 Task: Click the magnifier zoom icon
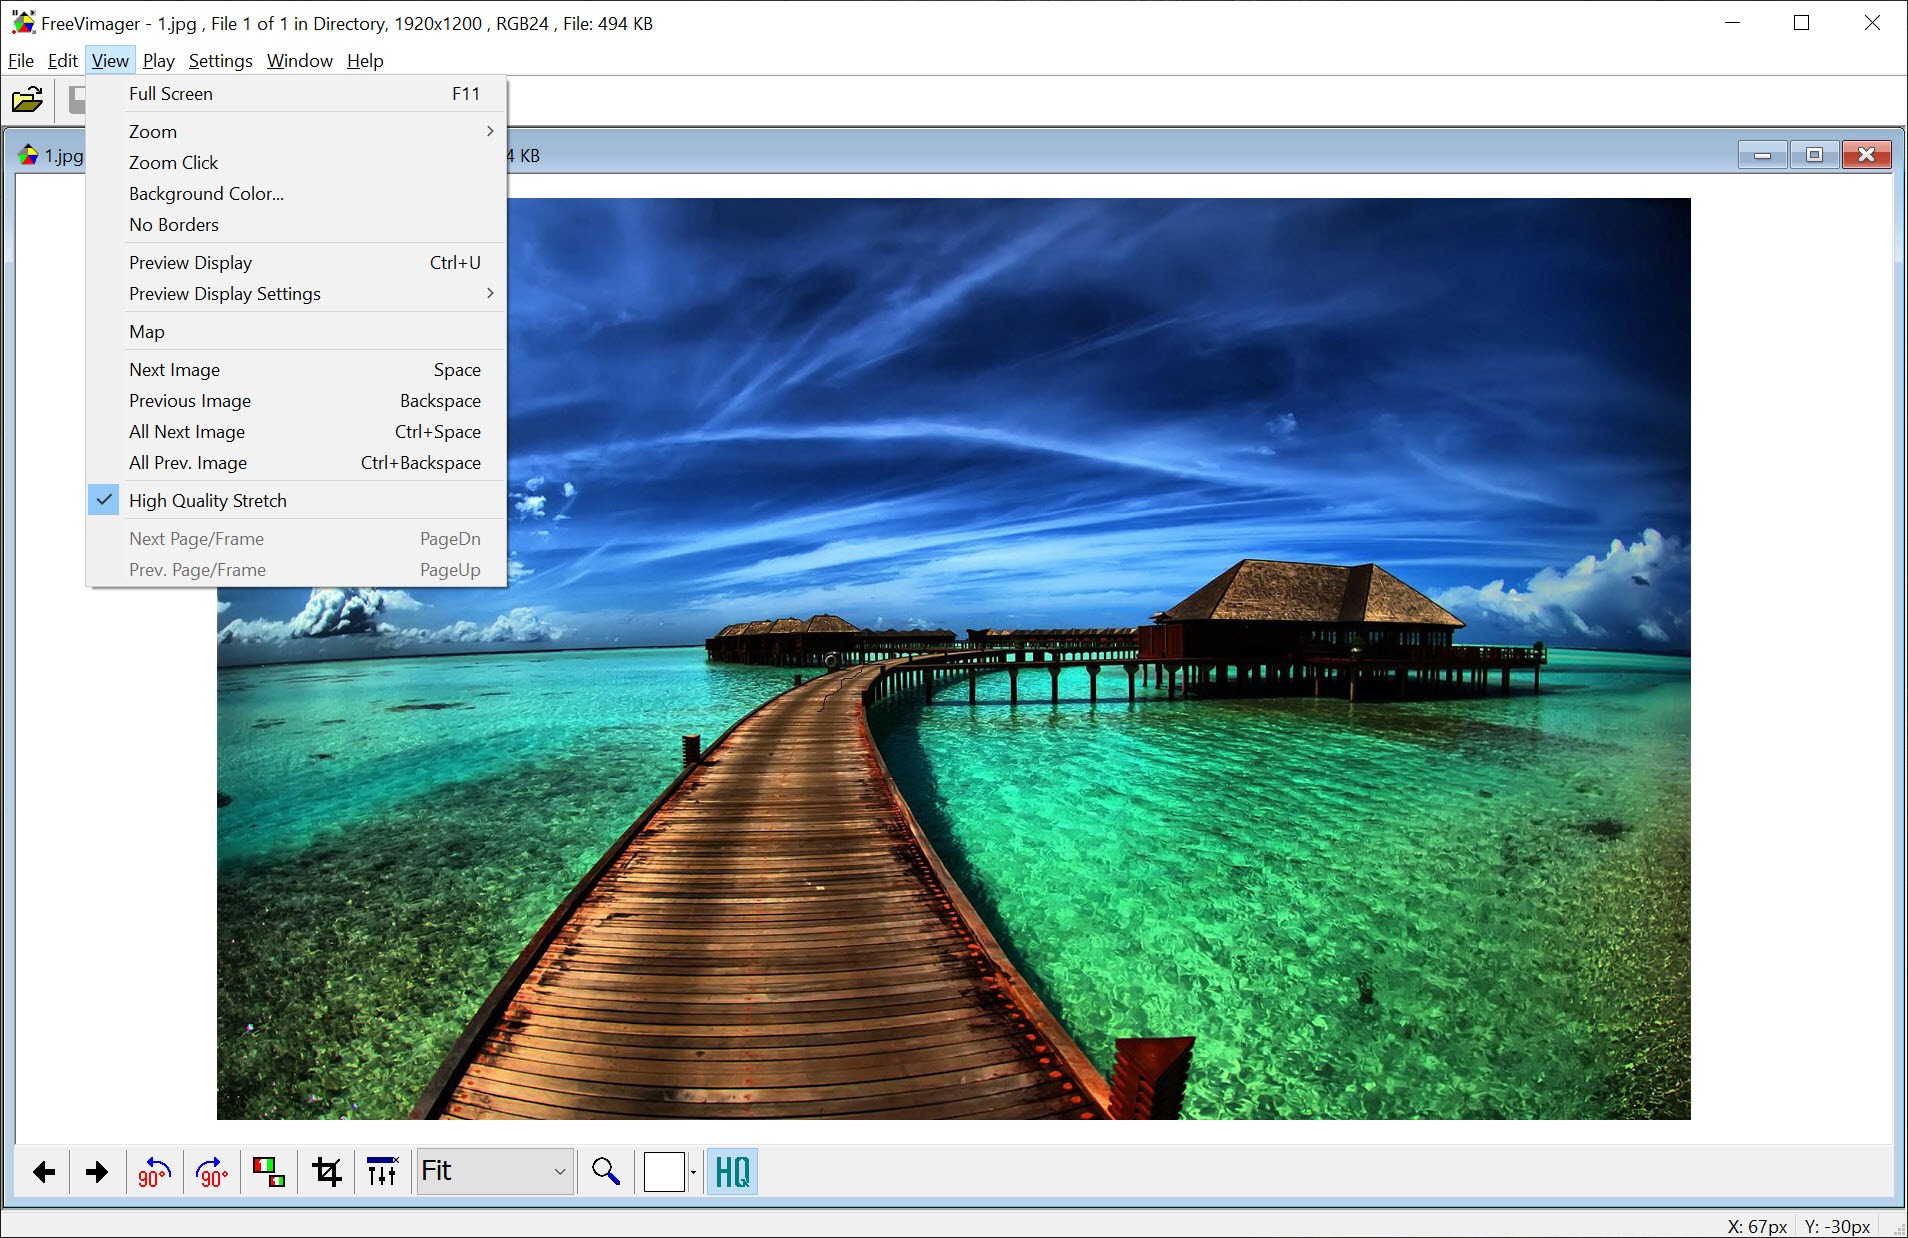(x=605, y=1172)
